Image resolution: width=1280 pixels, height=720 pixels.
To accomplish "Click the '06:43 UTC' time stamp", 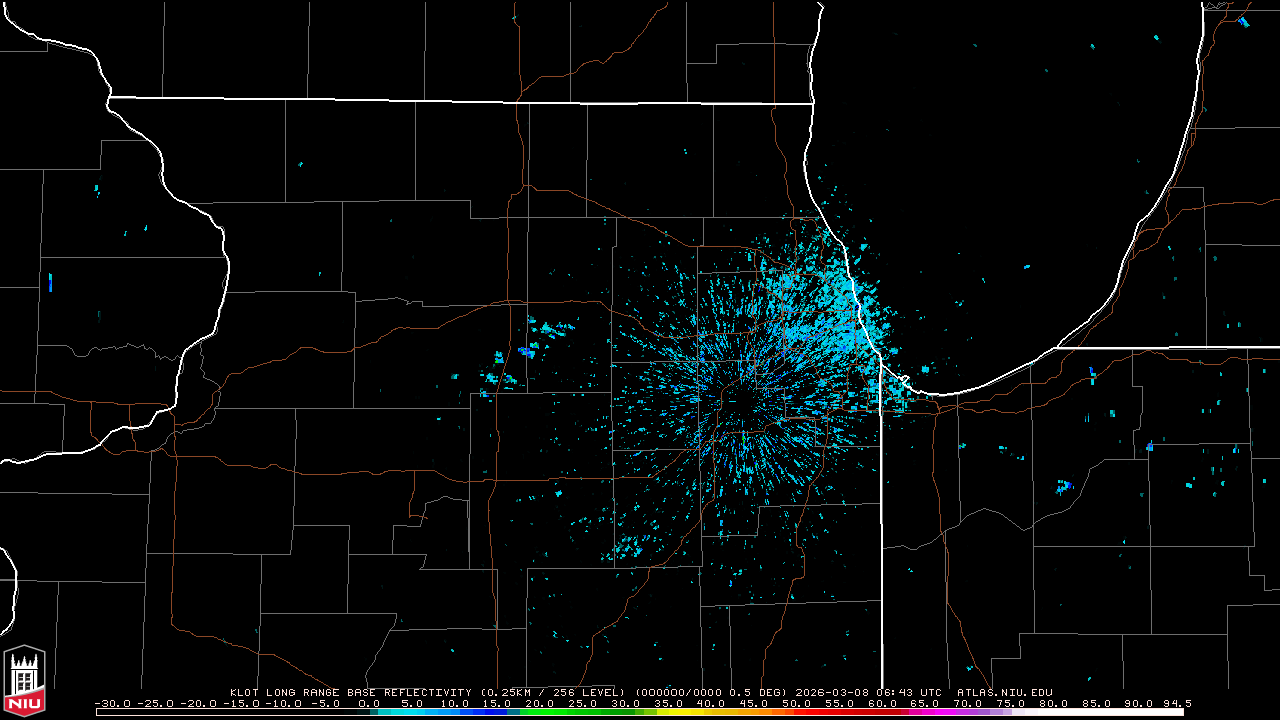I will click(908, 692).
